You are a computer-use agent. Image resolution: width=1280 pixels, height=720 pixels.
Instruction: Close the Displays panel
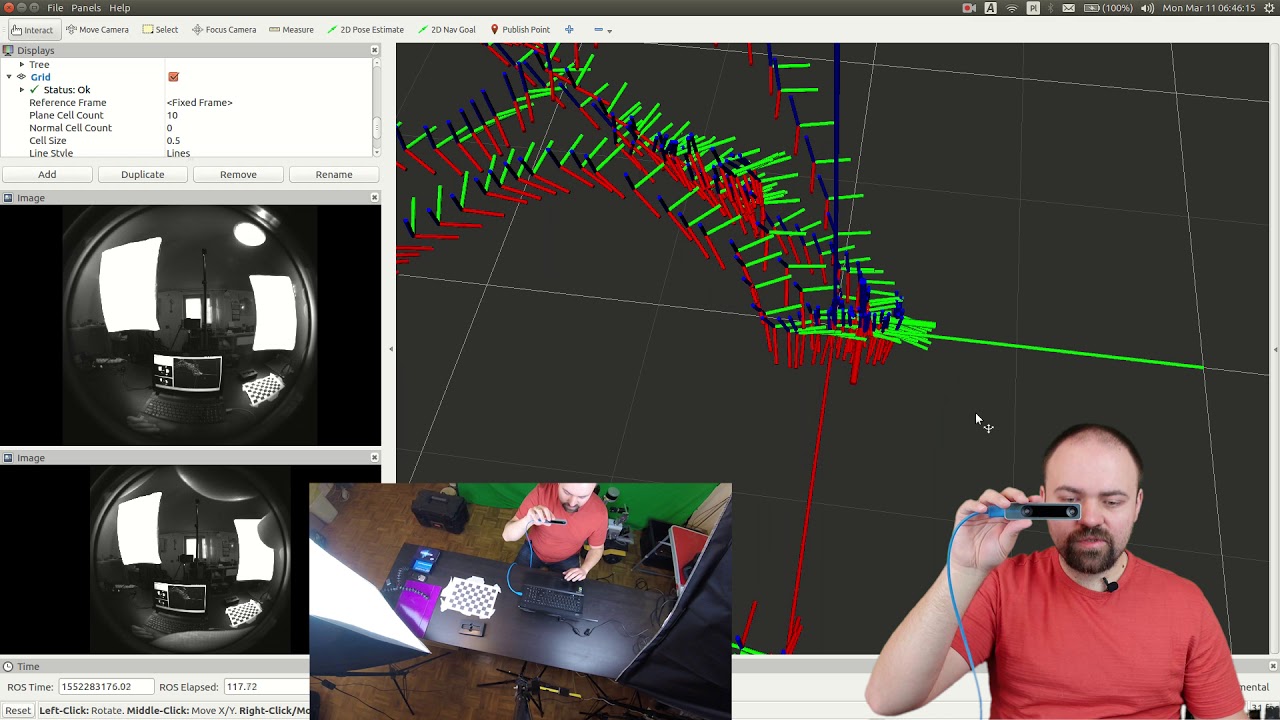(375, 50)
